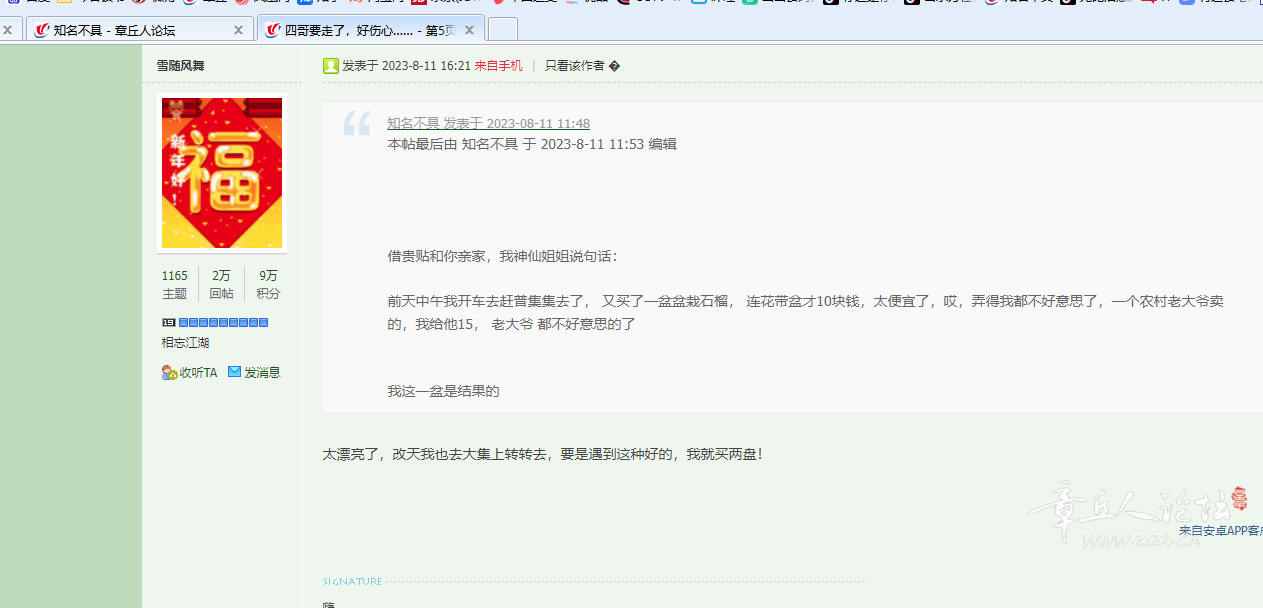Click the quoted line 我这一盆是结果的

tap(443, 391)
